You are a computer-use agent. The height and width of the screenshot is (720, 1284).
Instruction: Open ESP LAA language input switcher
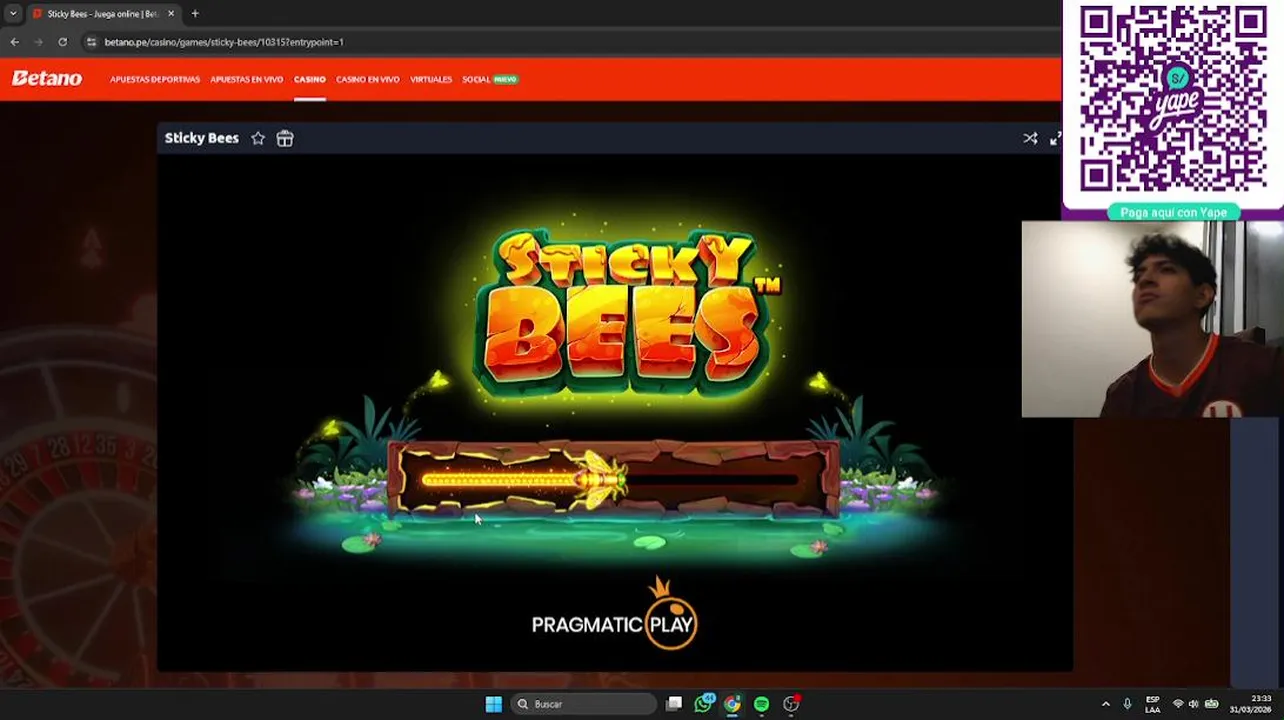pos(1153,704)
